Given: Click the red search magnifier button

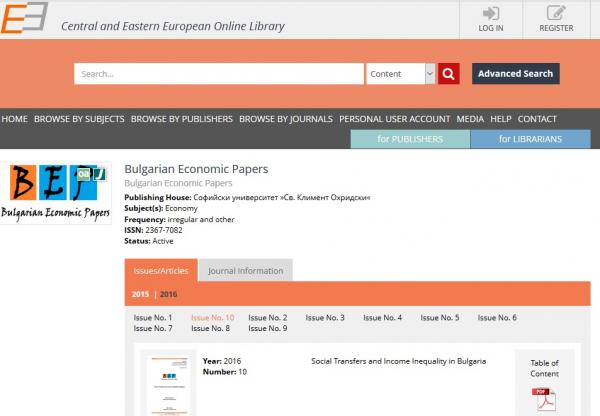Looking at the screenshot, I should [448, 73].
